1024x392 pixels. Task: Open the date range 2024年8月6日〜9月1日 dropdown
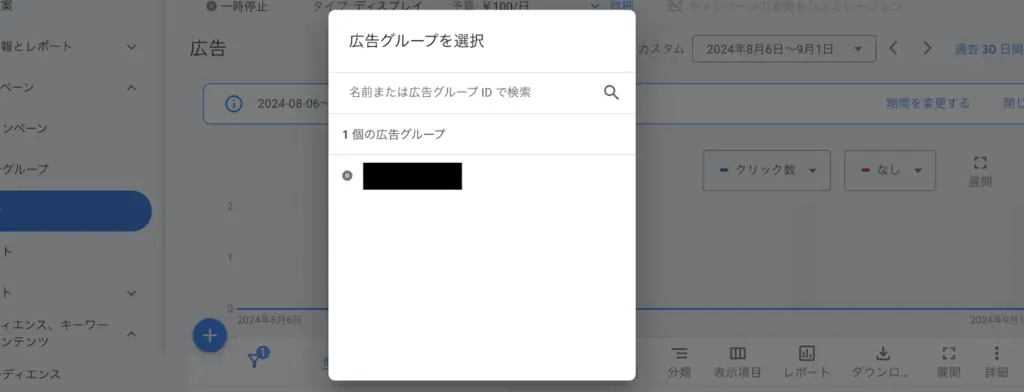click(784, 49)
